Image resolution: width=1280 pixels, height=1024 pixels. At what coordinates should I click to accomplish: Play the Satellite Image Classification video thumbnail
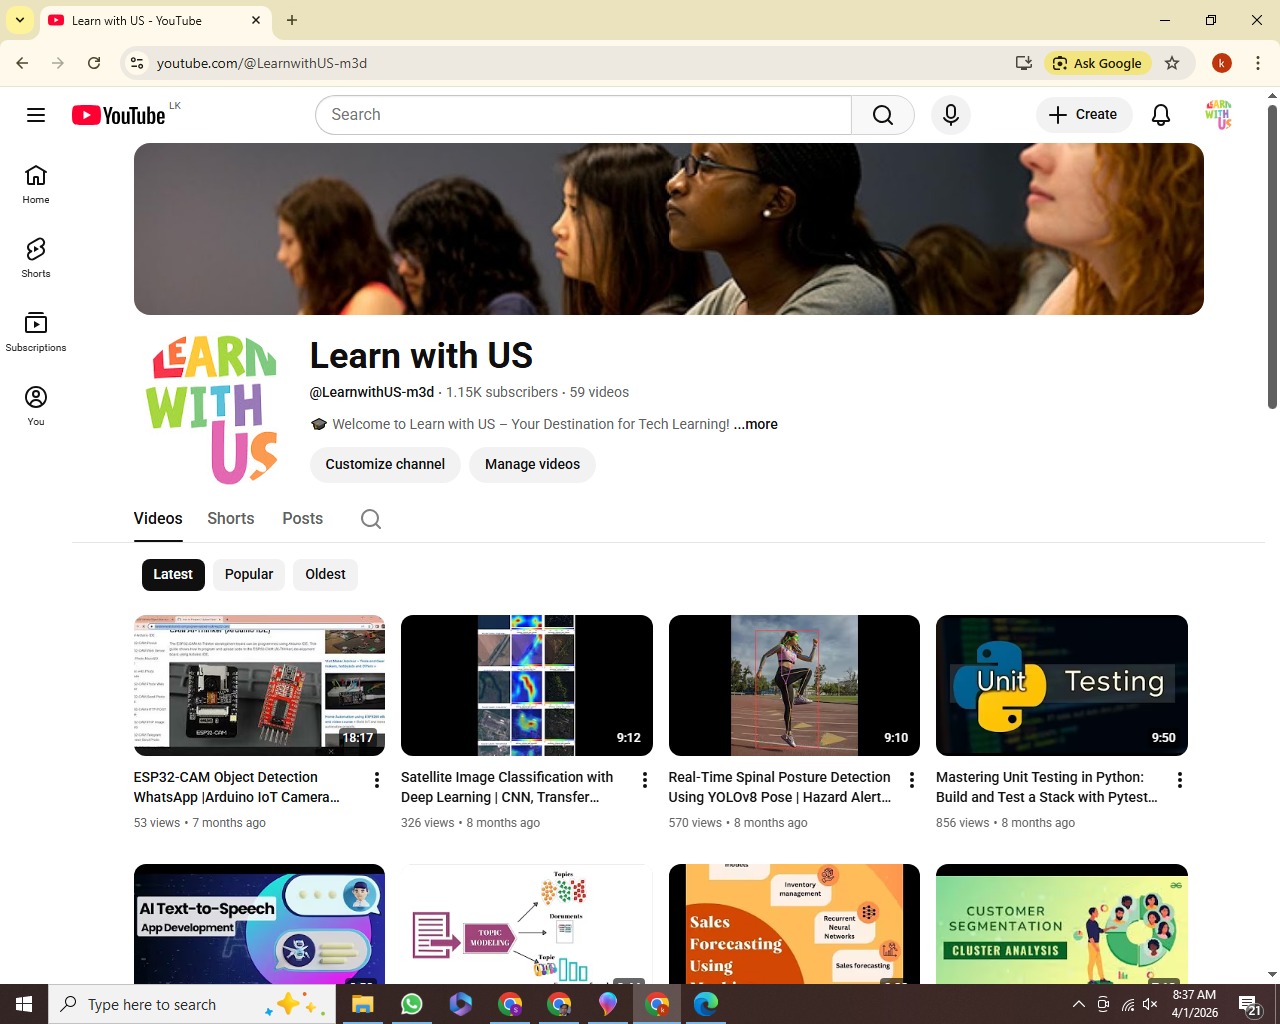[526, 685]
